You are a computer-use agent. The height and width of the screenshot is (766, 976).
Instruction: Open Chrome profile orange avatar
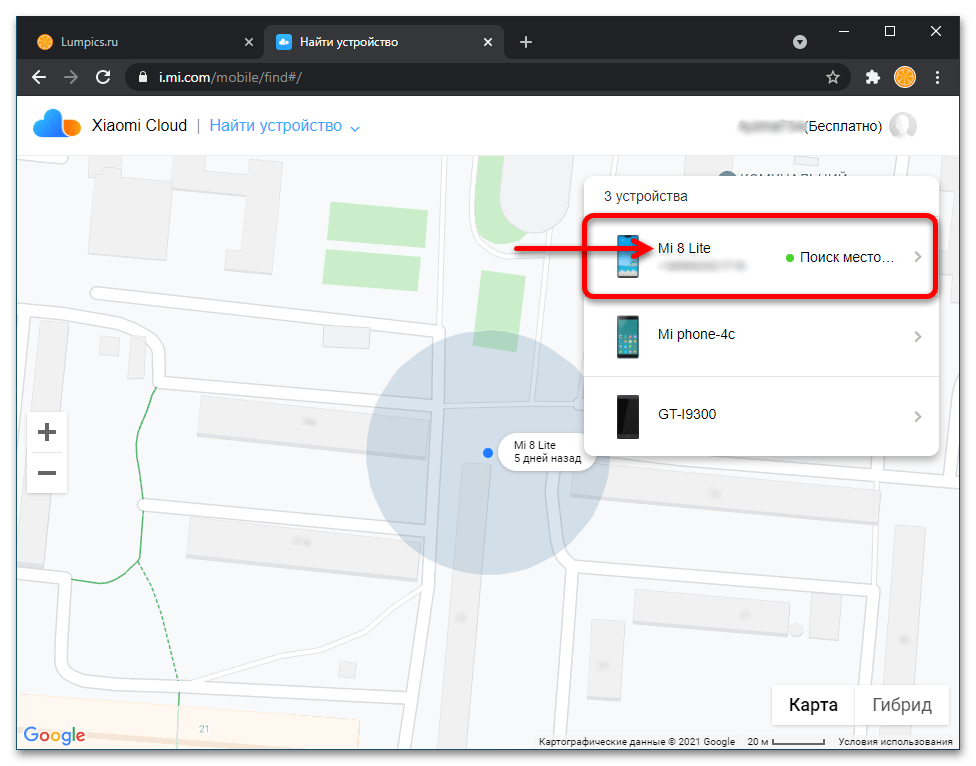point(904,77)
